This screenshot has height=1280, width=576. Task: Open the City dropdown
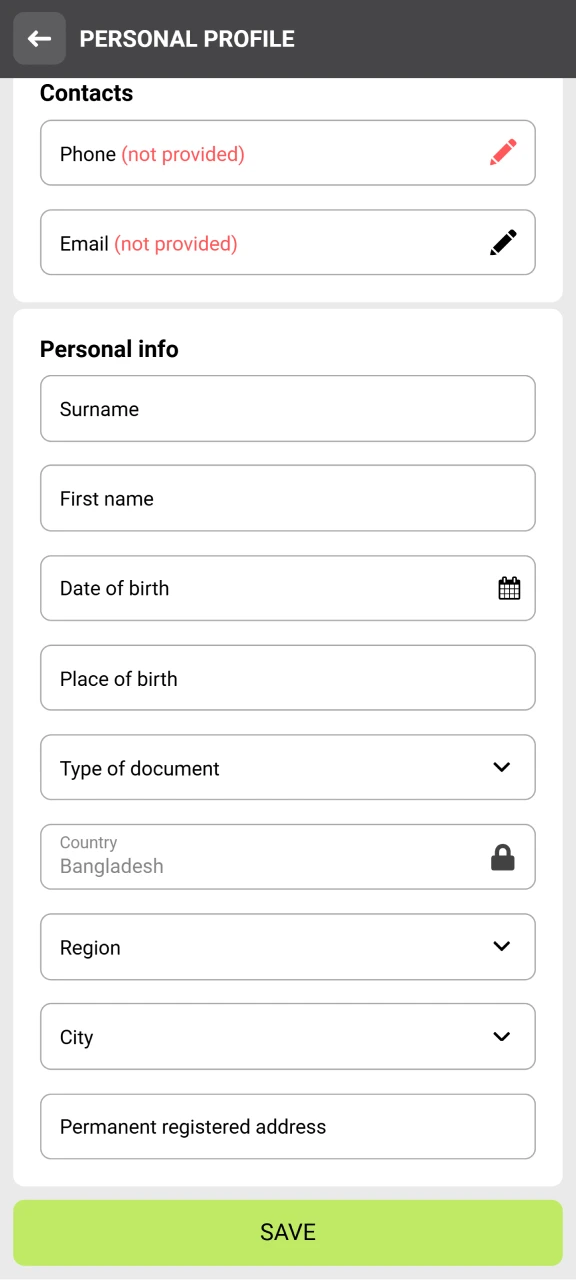pos(501,1036)
